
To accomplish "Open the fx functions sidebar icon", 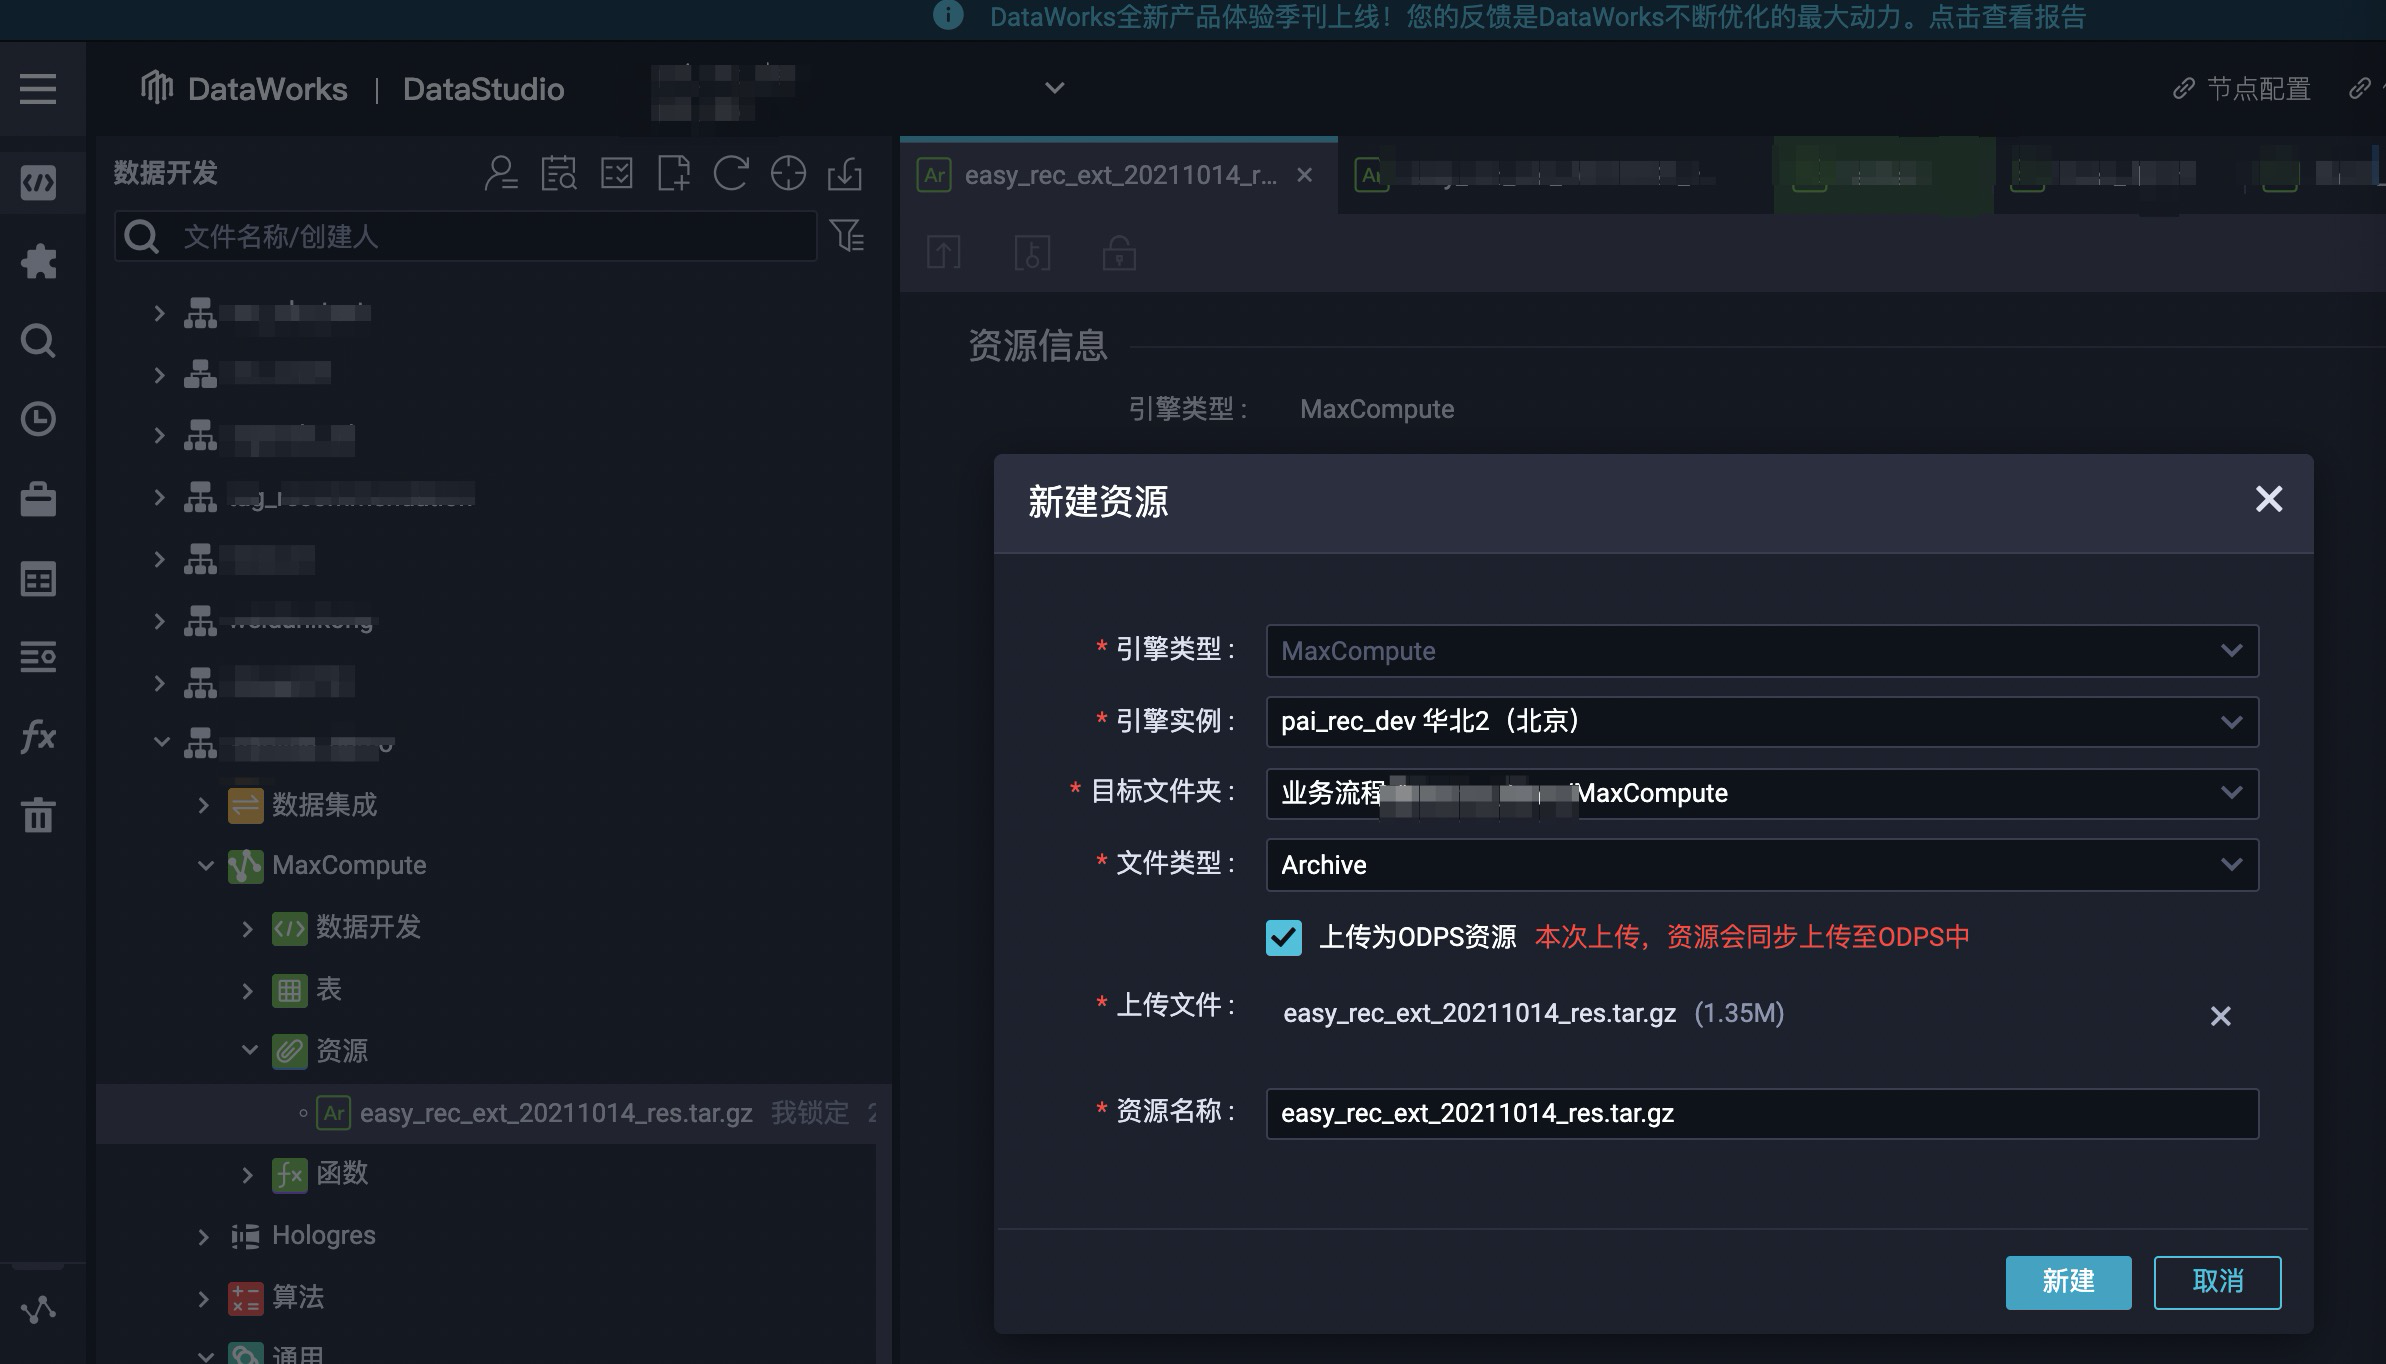I will coord(38,736).
